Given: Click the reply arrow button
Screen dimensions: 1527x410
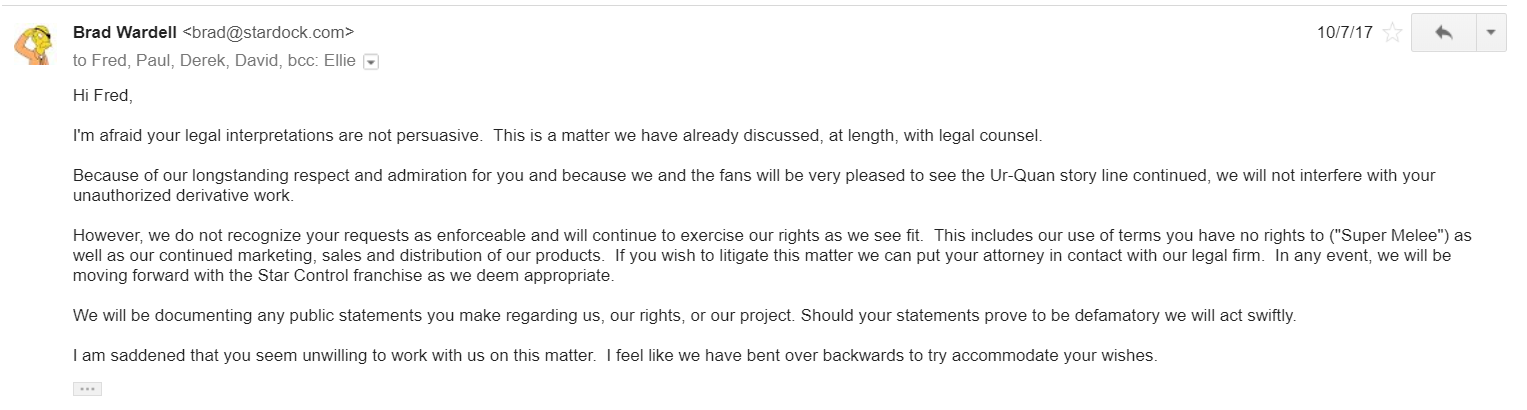Looking at the screenshot, I should (x=1443, y=33).
